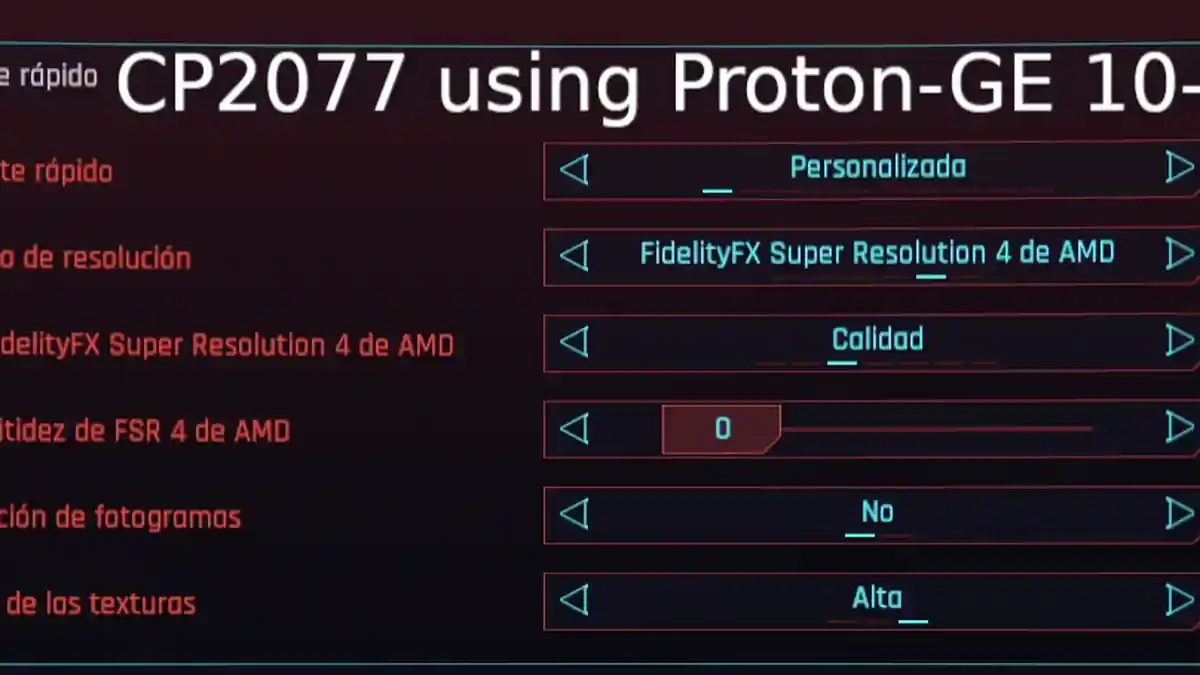Click left arrow next to Calidad
1200x675 pixels.
574,342
